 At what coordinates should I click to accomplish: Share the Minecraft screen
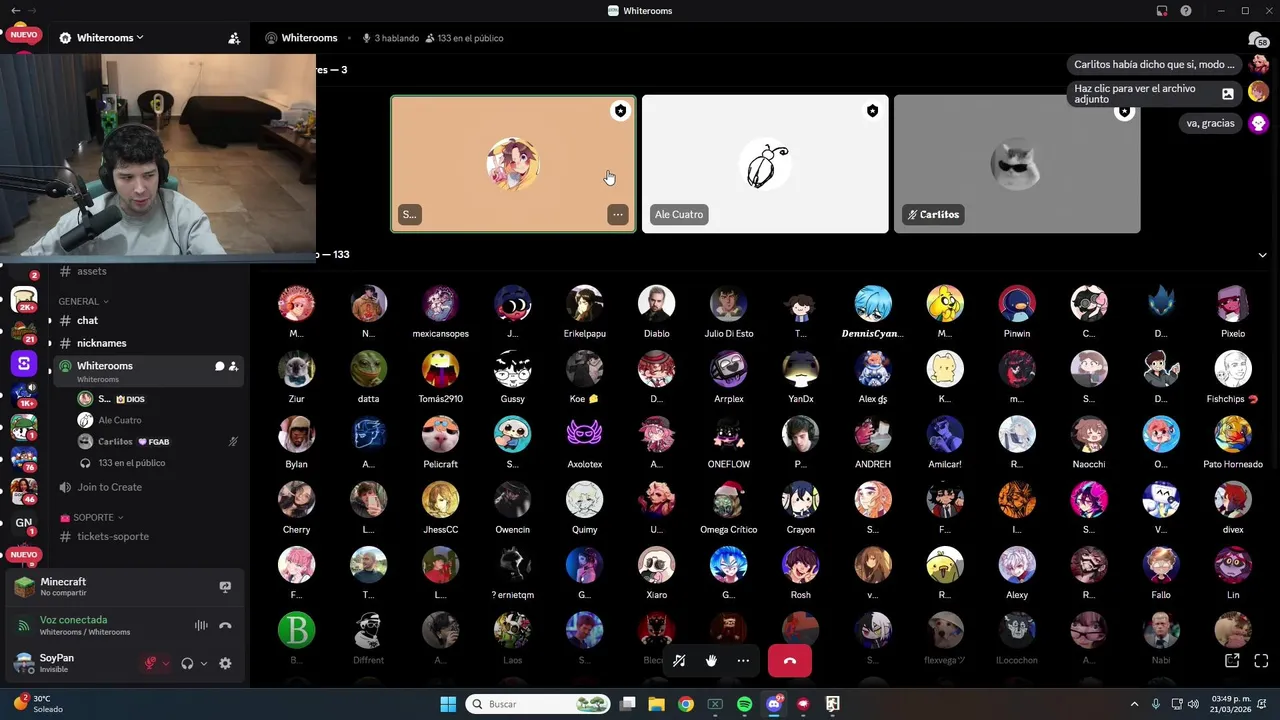point(225,587)
